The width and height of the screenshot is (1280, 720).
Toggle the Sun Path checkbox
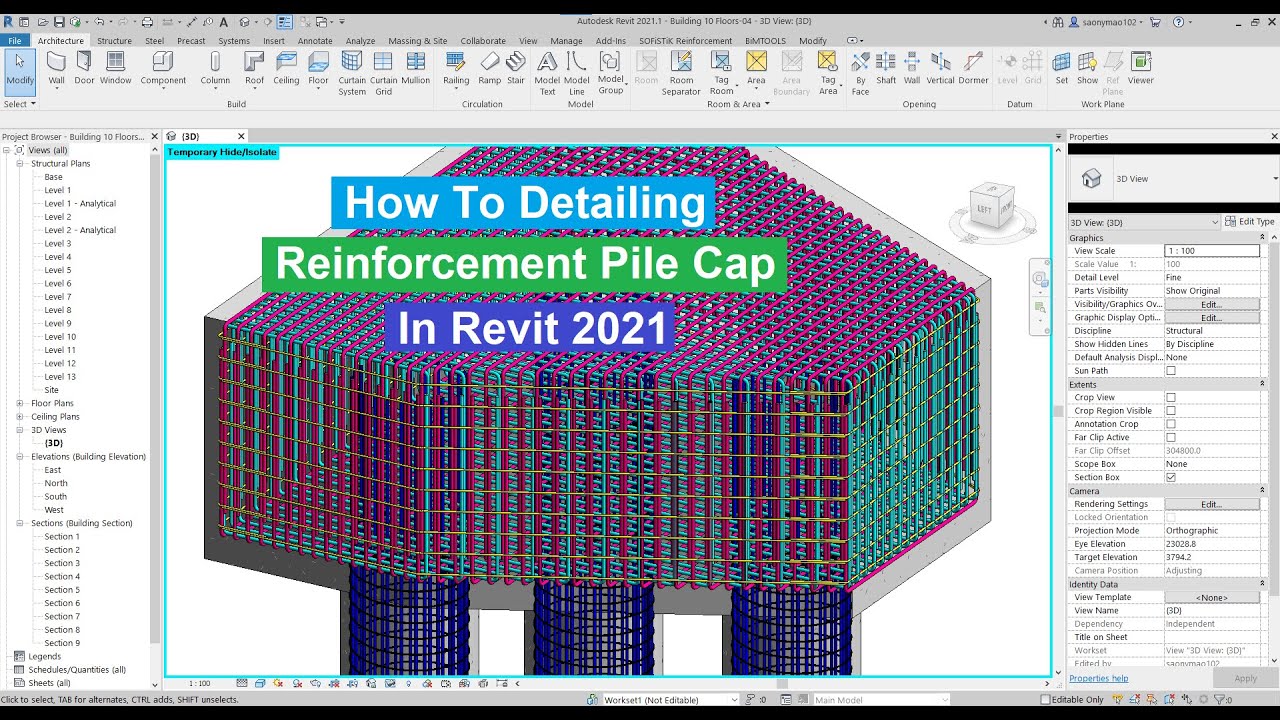click(x=1171, y=371)
